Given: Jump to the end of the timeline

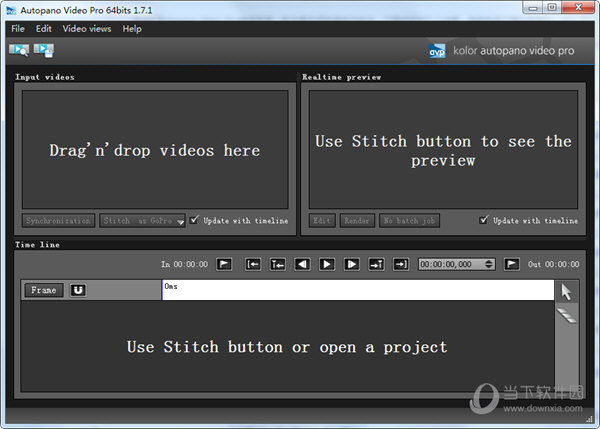Looking at the screenshot, I should point(401,264).
